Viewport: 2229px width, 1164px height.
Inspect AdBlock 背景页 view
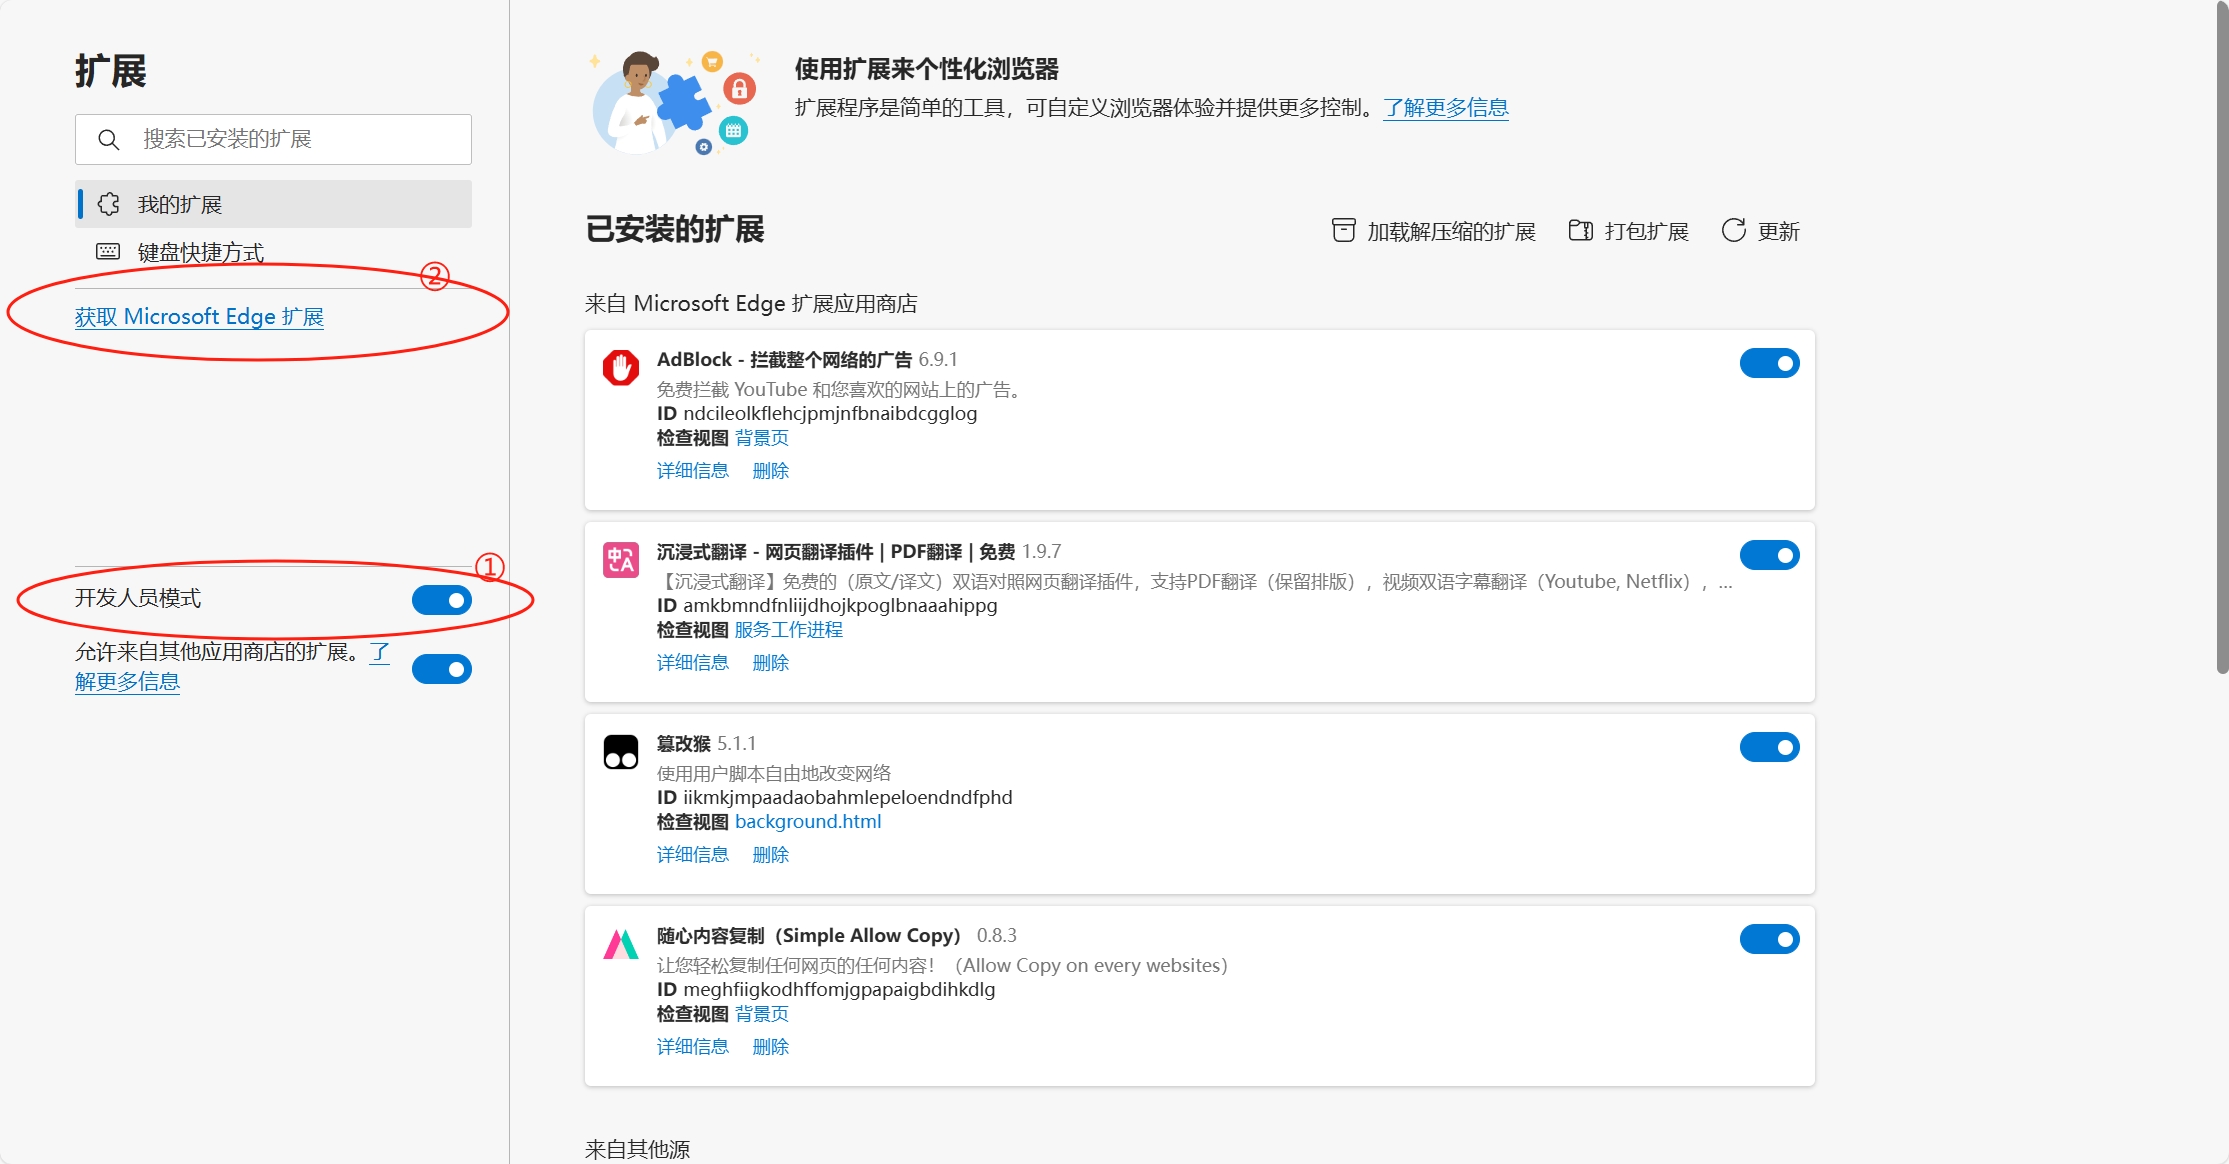[x=762, y=438]
